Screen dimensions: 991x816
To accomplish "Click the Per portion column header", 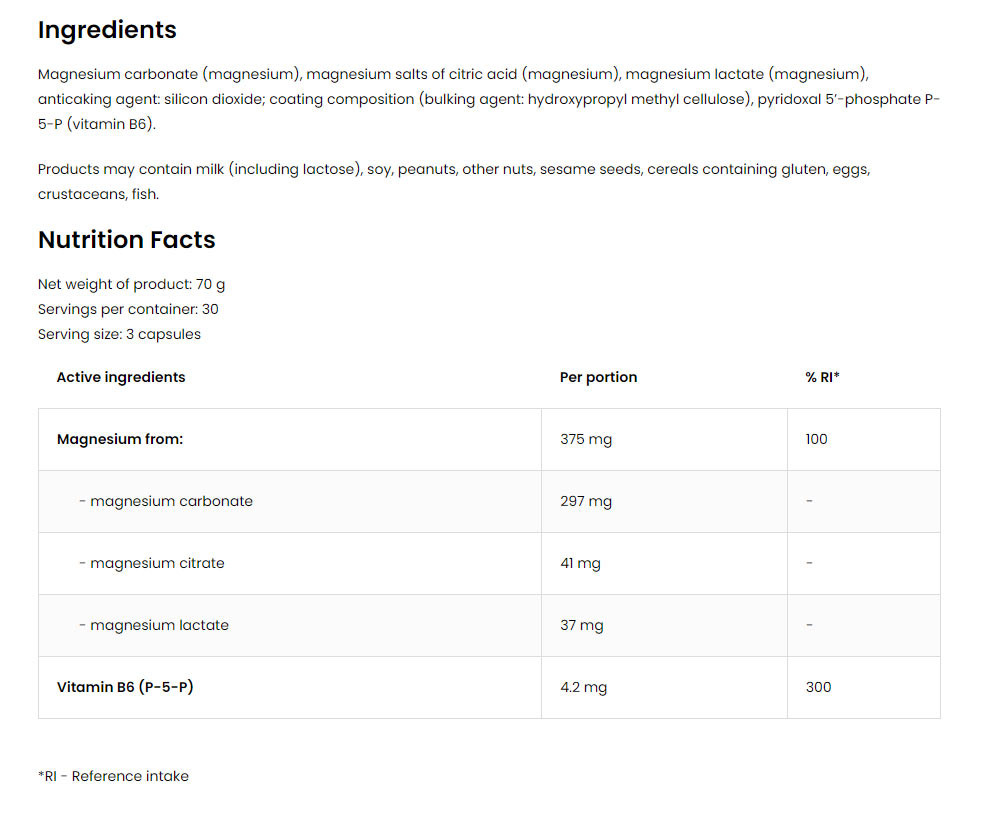I will coord(599,377).
